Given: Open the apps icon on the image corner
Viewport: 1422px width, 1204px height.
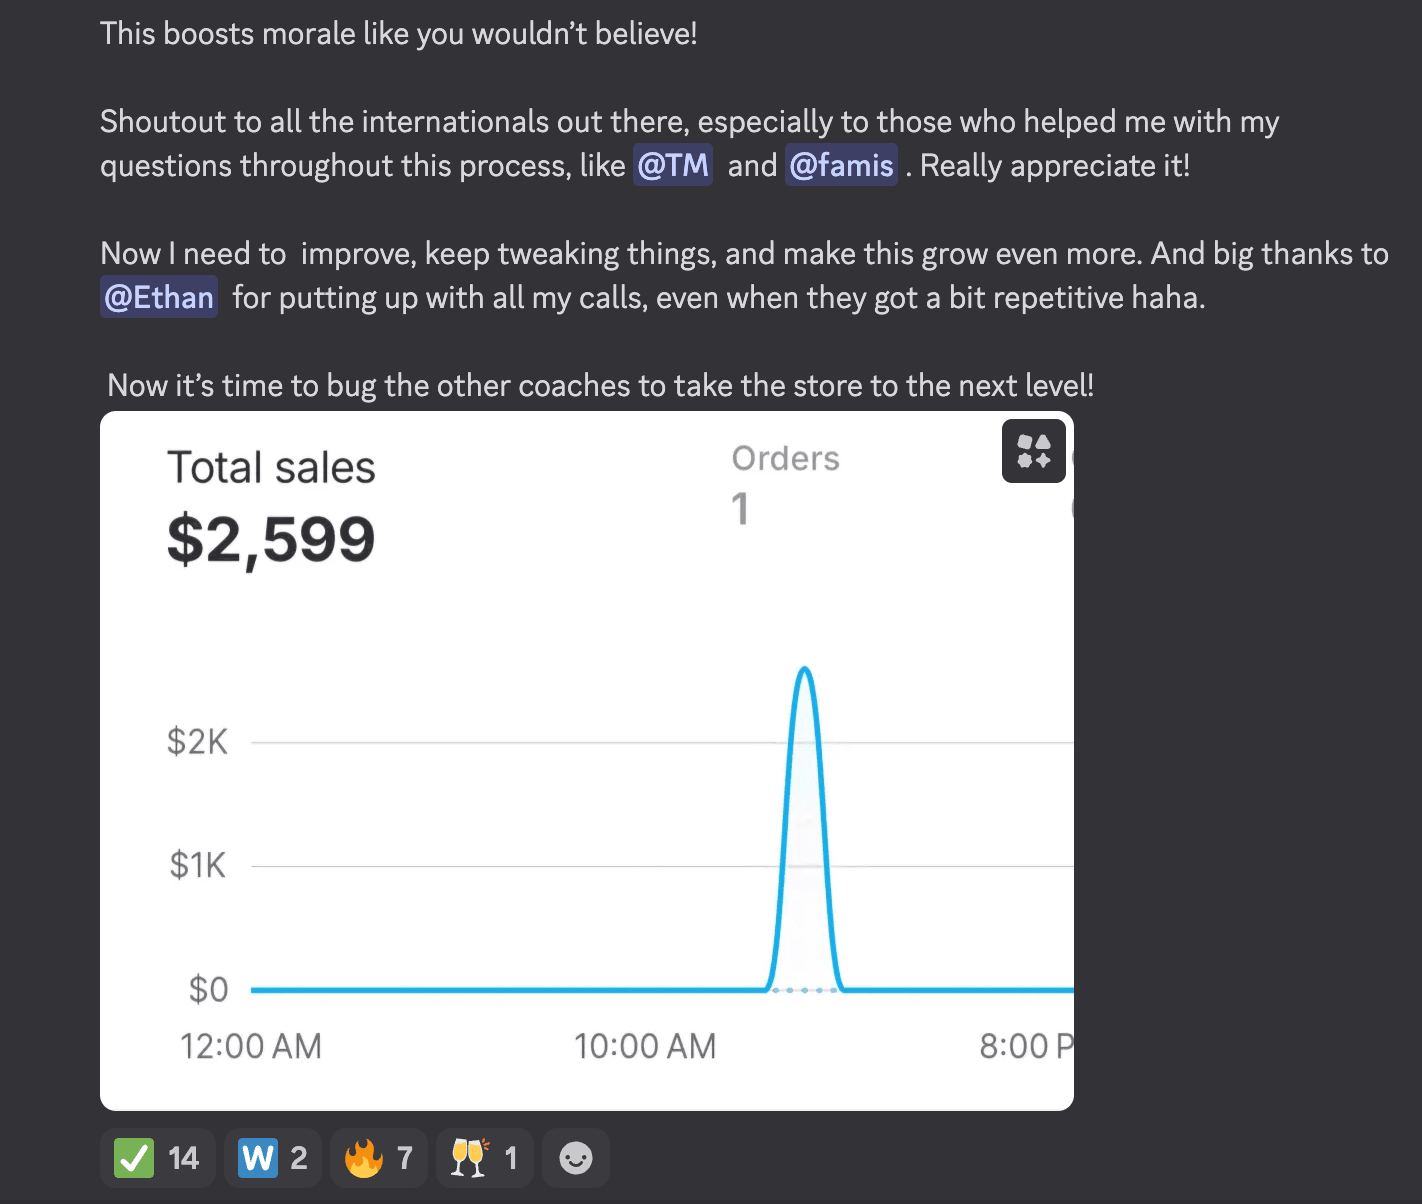Looking at the screenshot, I should (1034, 451).
